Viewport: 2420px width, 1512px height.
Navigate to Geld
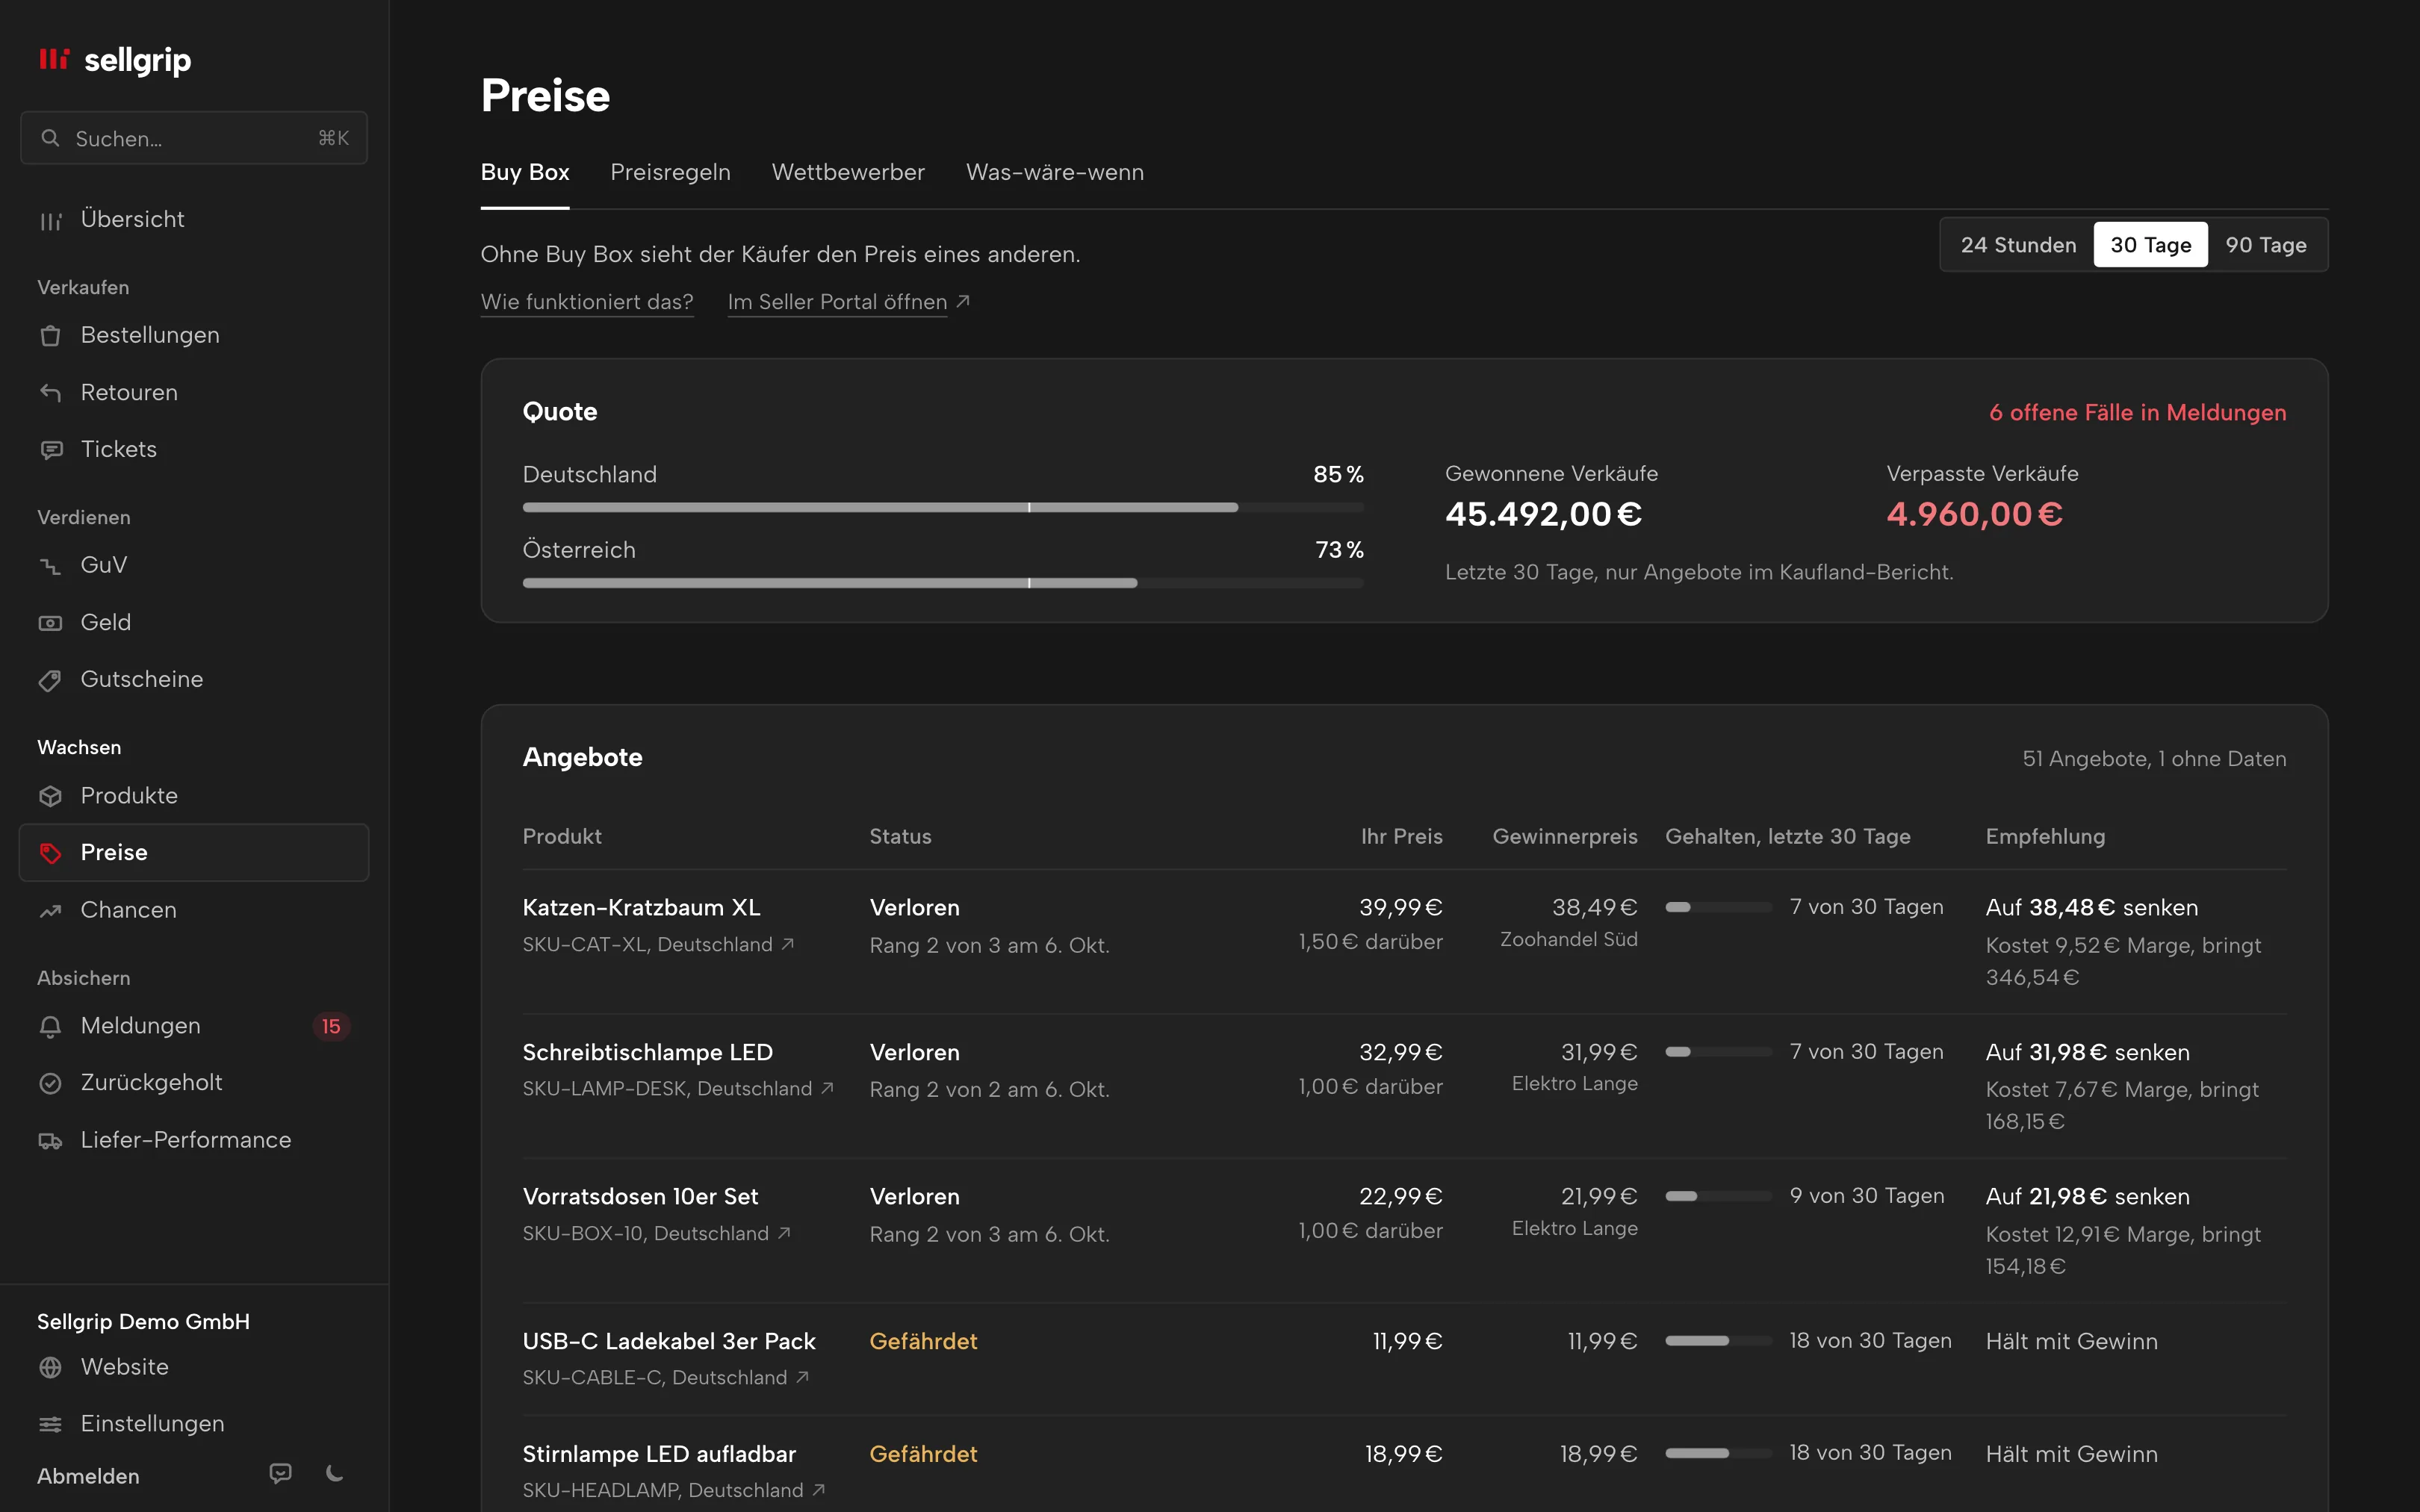click(194, 622)
